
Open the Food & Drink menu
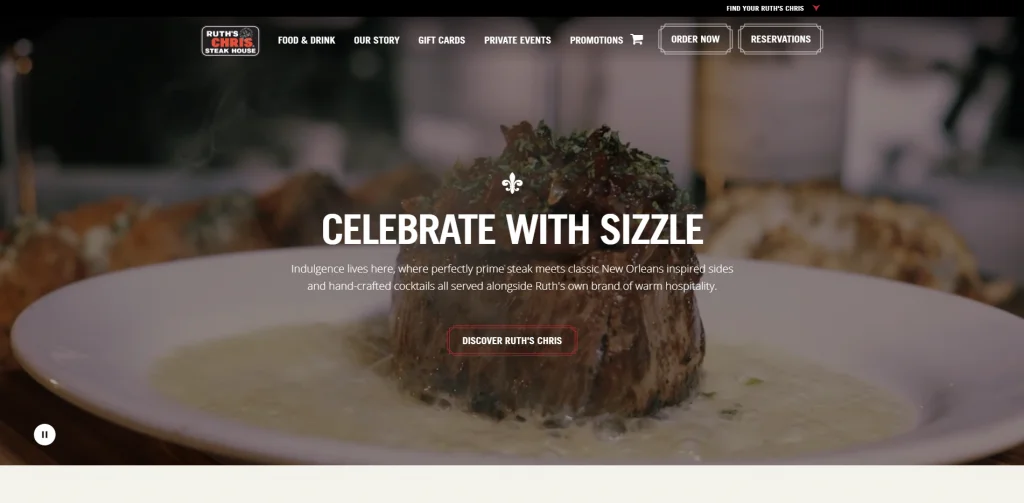coord(306,40)
